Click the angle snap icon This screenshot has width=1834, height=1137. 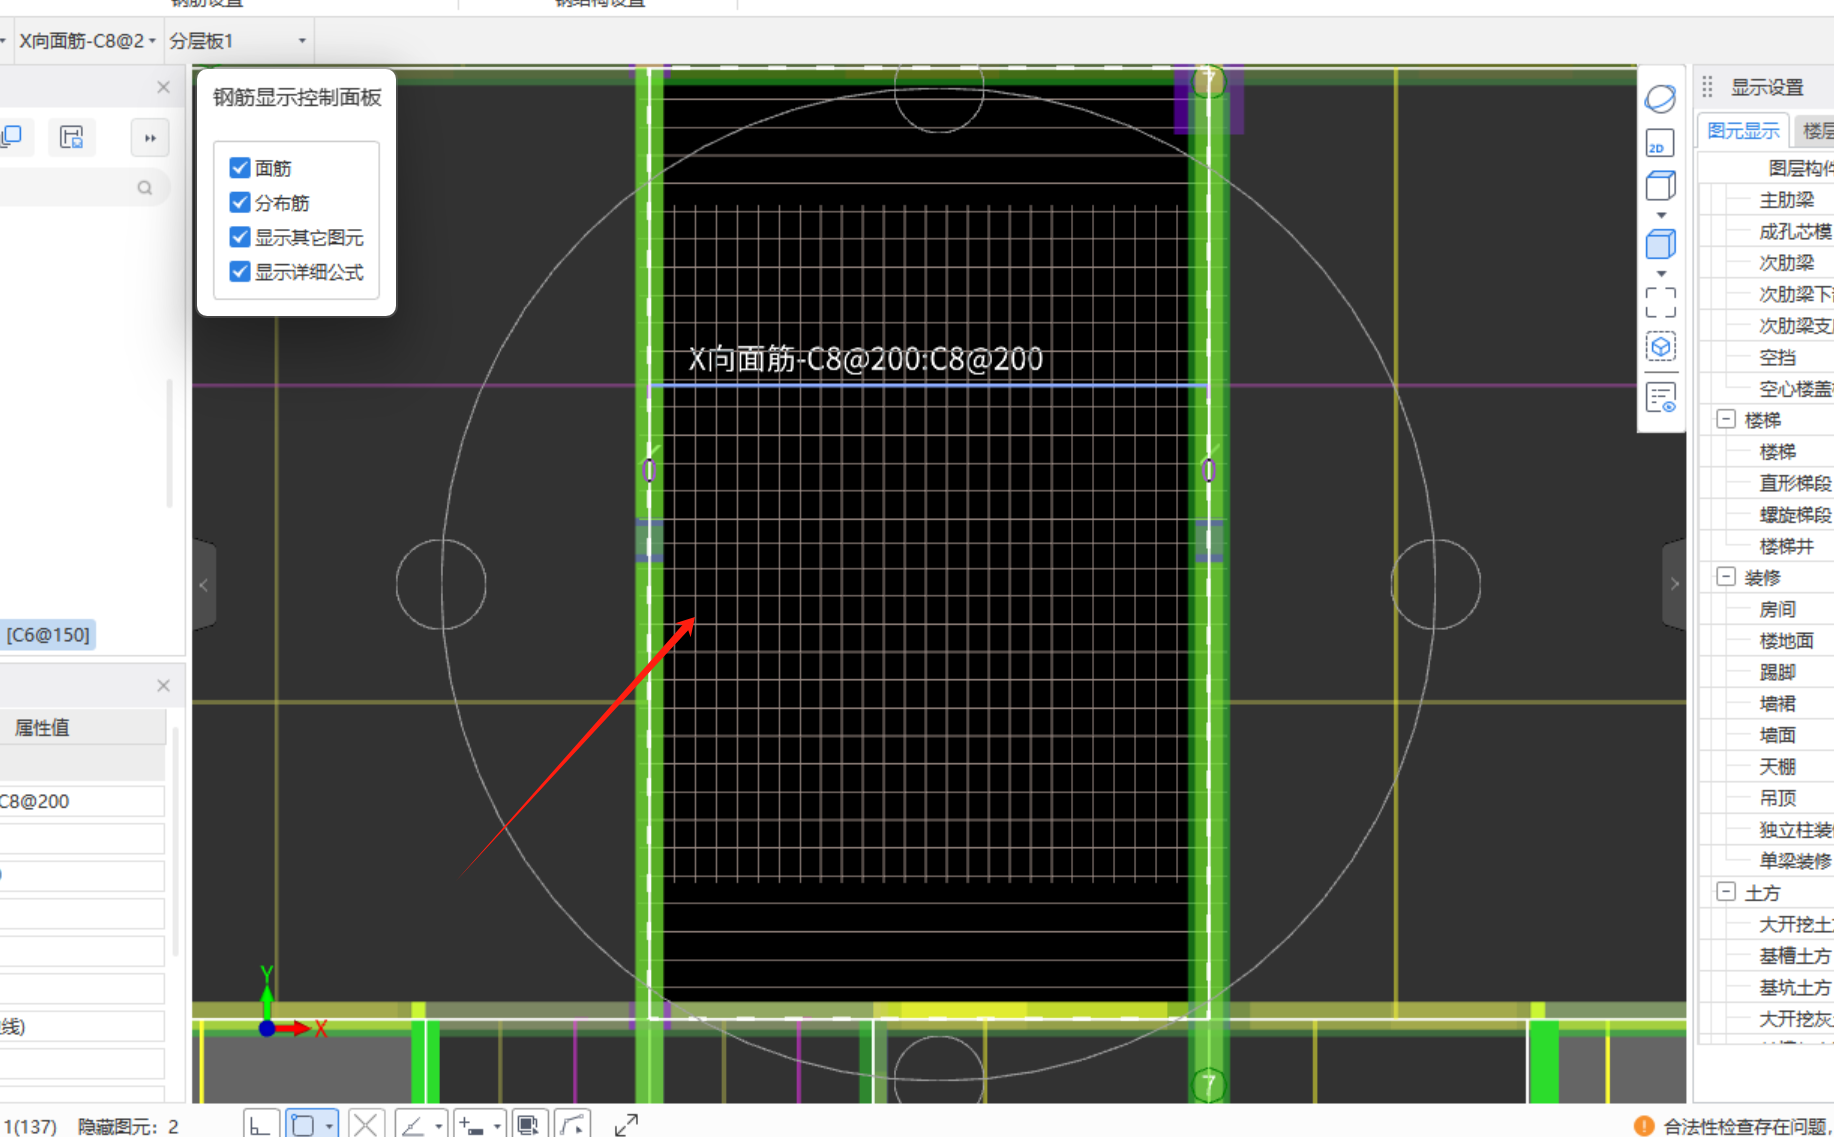413,1125
